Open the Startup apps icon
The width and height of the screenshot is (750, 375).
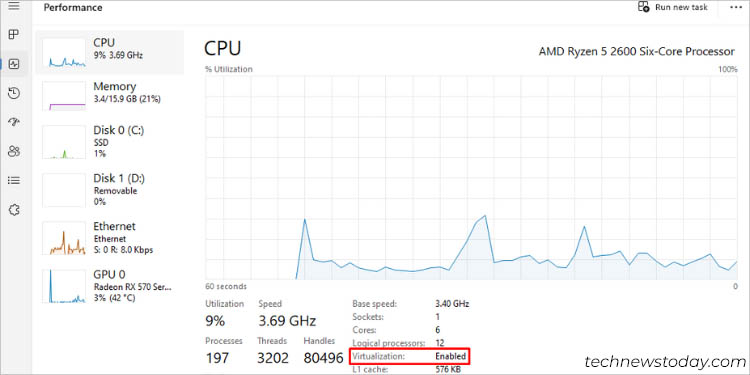coord(14,122)
